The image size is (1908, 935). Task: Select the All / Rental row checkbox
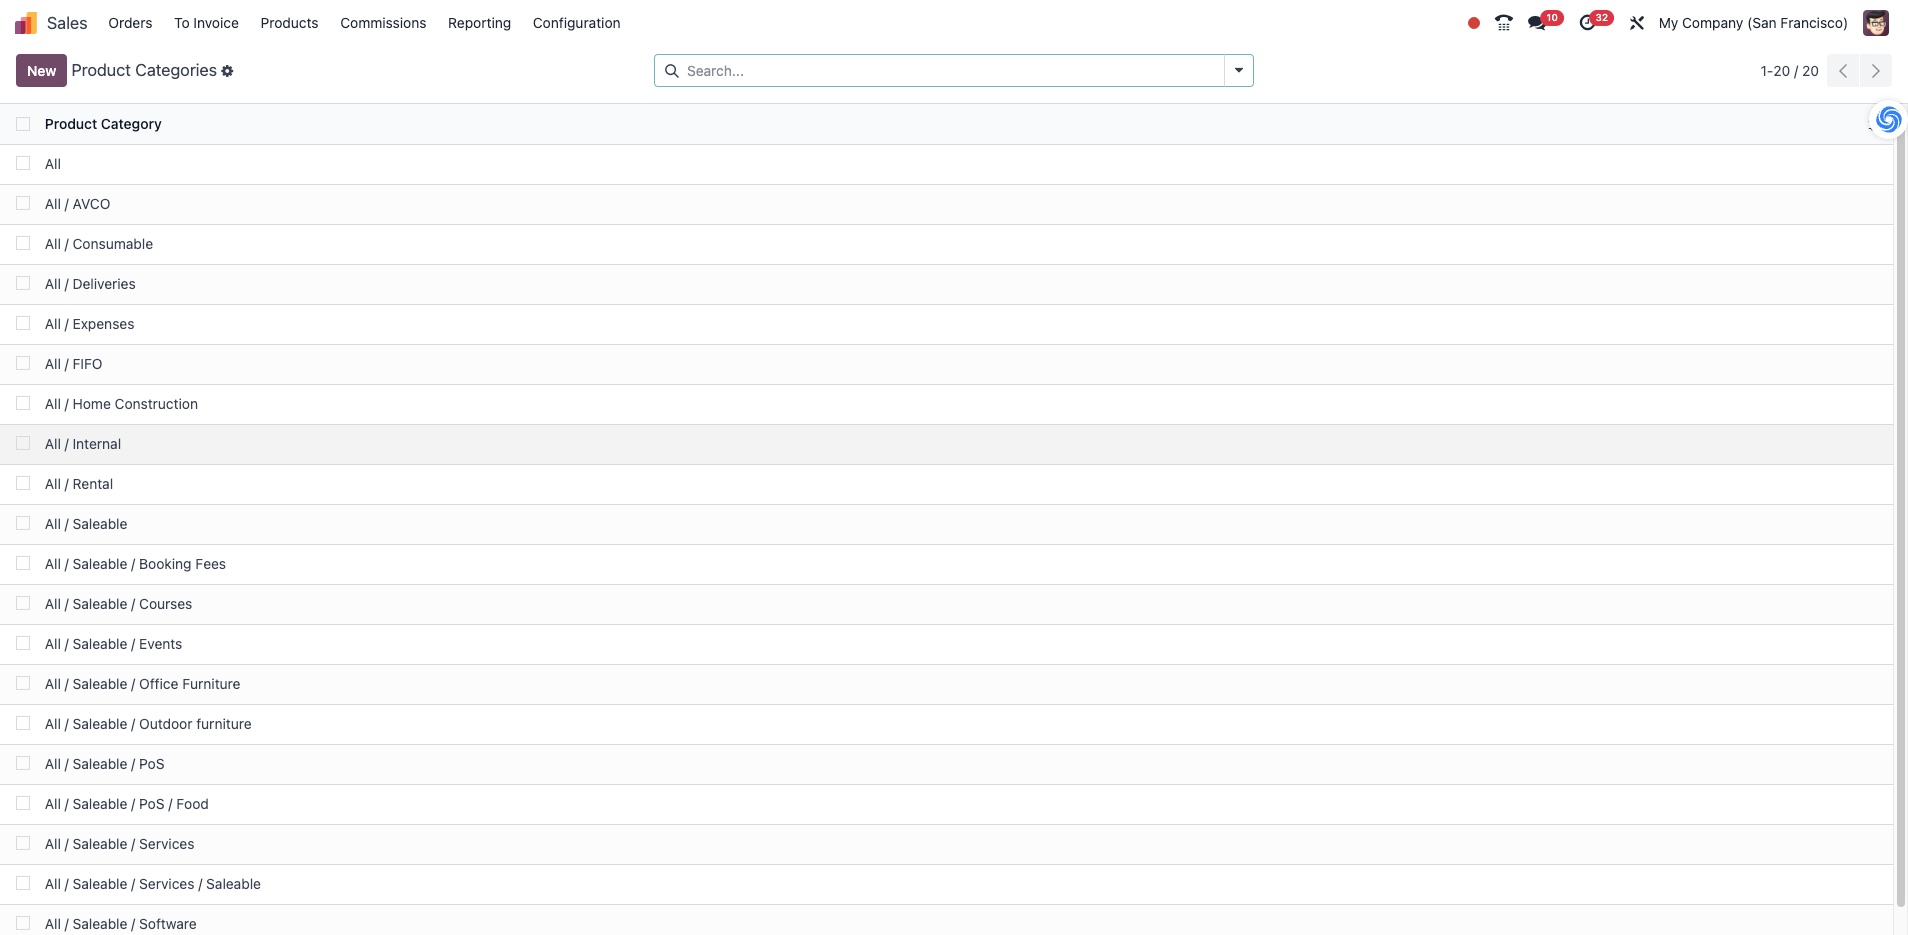[x=23, y=484]
